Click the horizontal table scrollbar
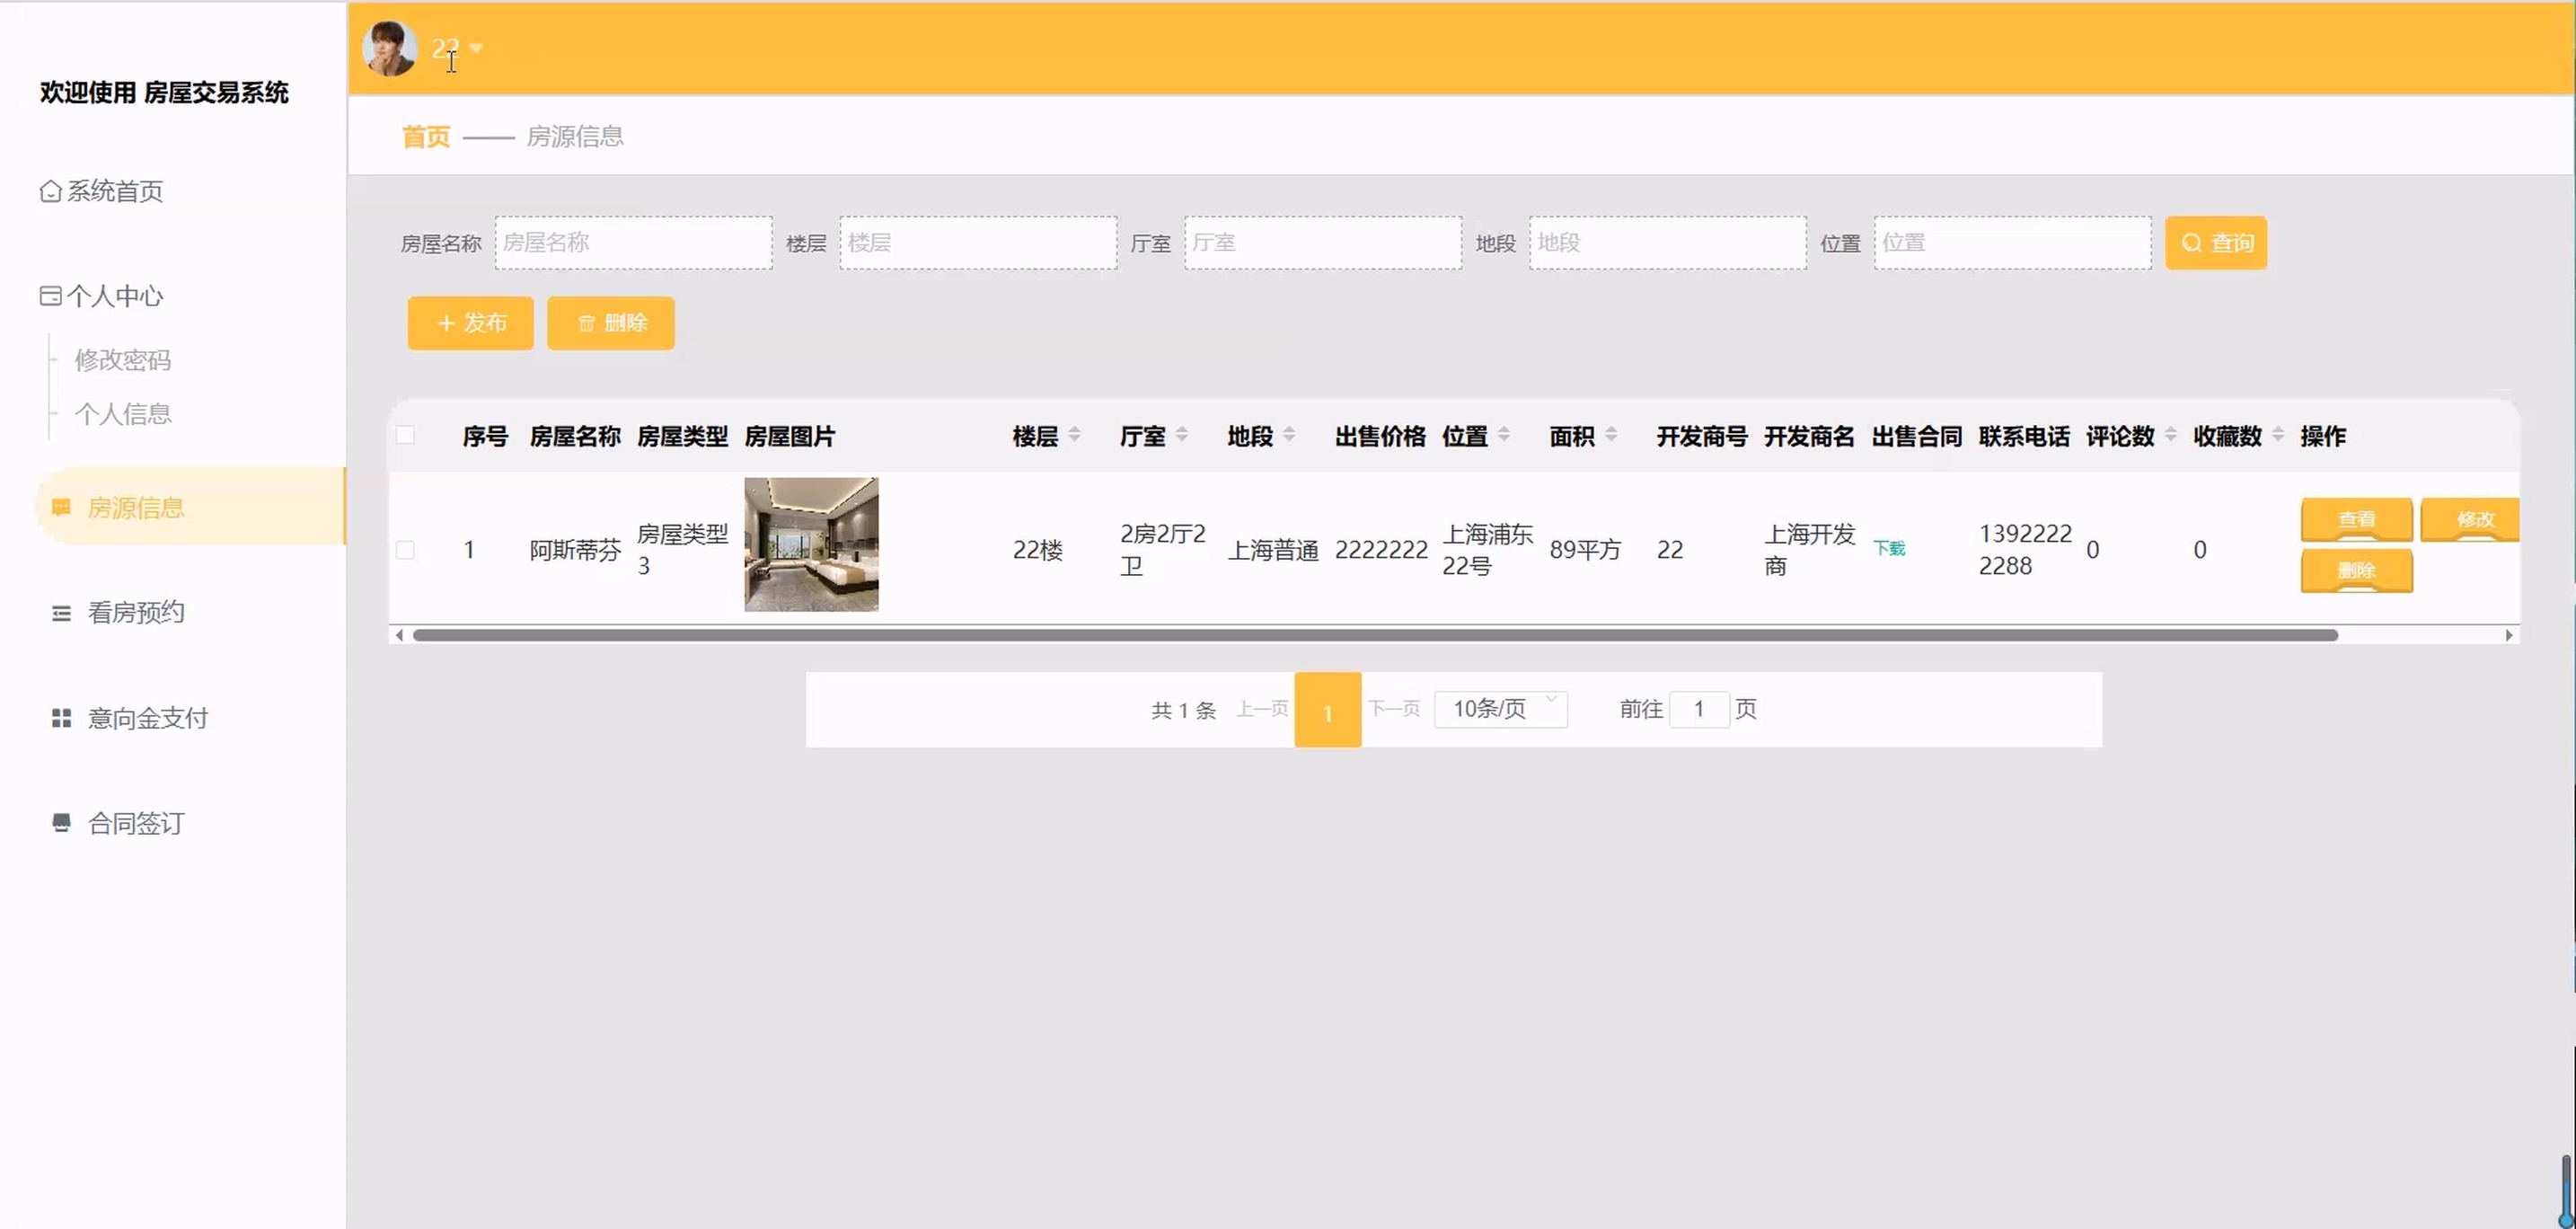 pyautogui.click(x=1375, y=635)
